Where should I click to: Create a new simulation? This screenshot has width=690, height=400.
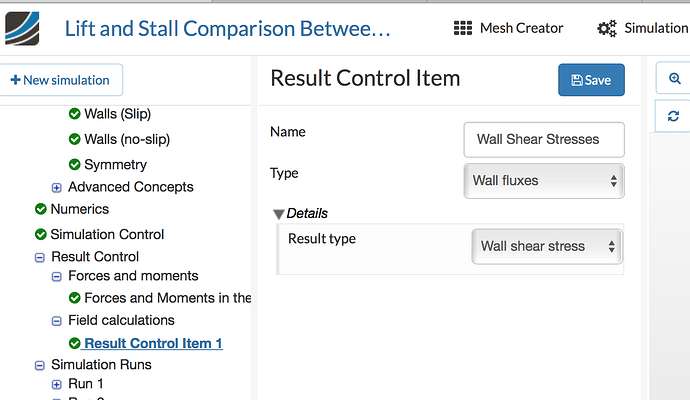[60, 79]
